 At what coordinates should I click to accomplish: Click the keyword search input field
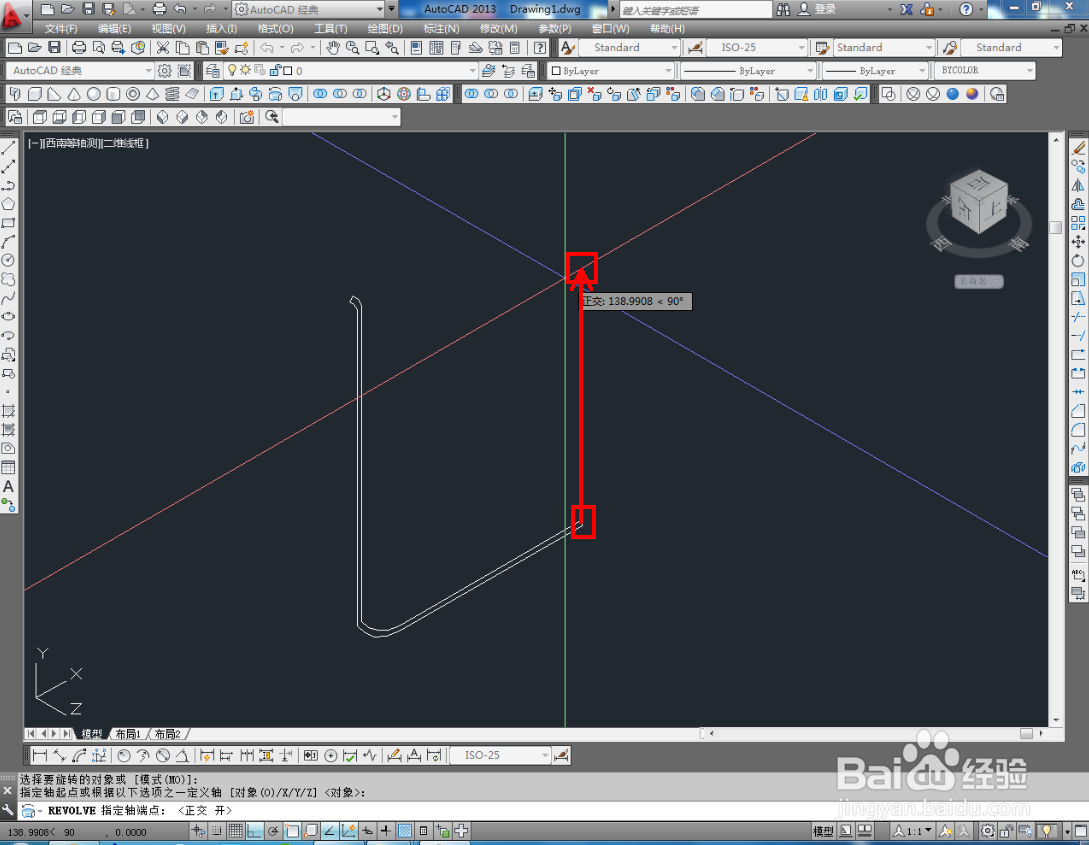(695, 10)
